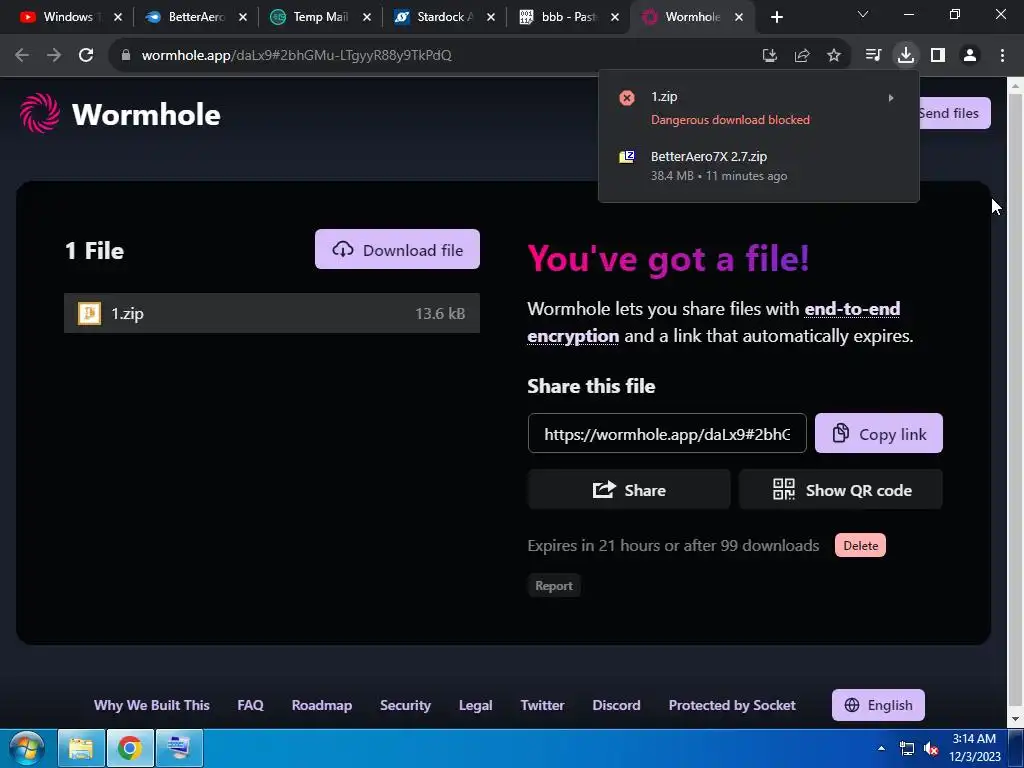The width and height of the screenshot is (1024, 768).
Task: Click the Copy link button
Action: 878,434
